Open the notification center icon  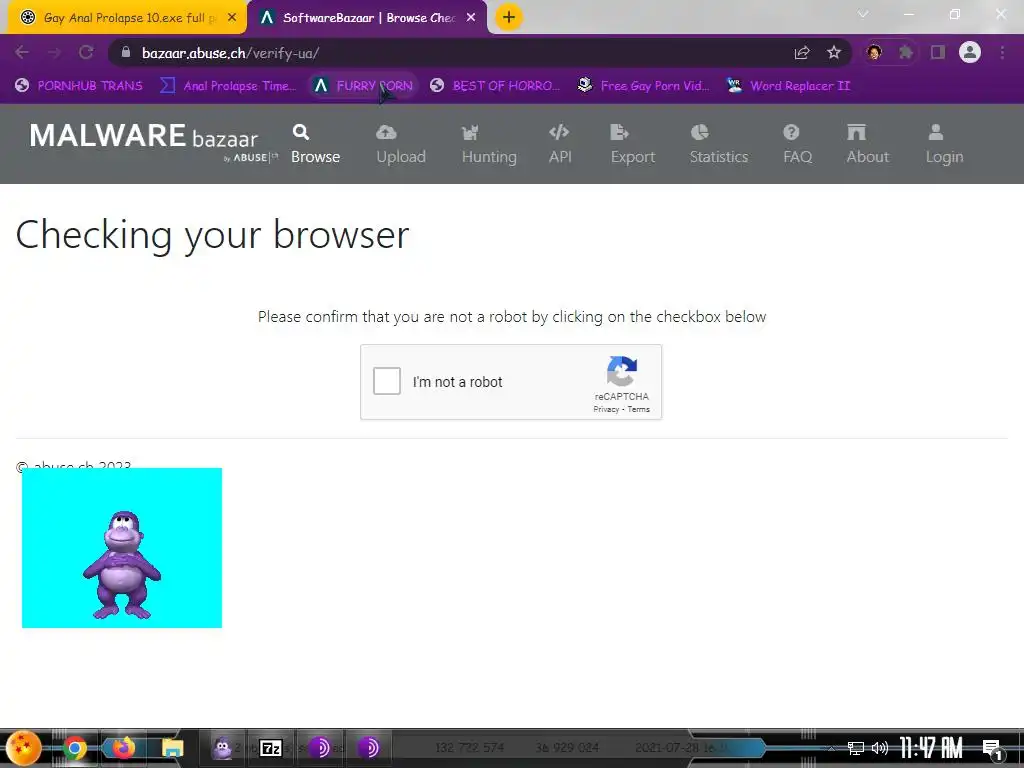992,748
